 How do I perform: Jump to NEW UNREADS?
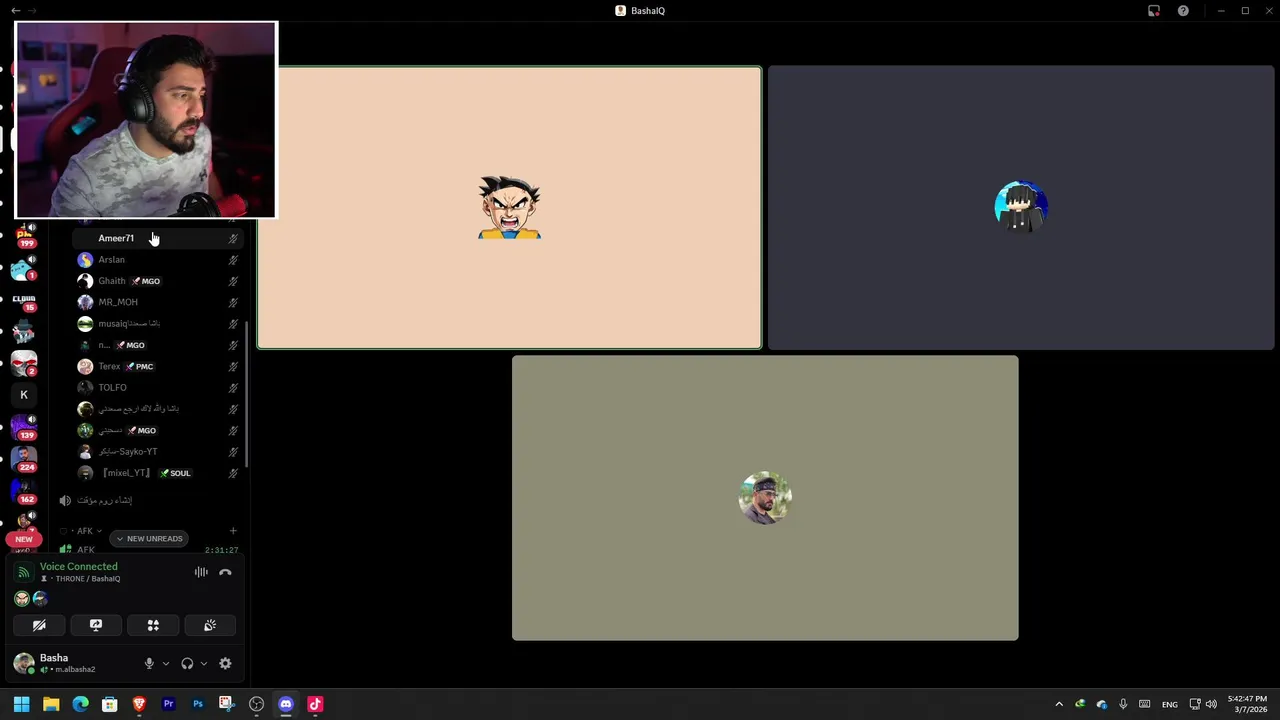click(149, 539)
